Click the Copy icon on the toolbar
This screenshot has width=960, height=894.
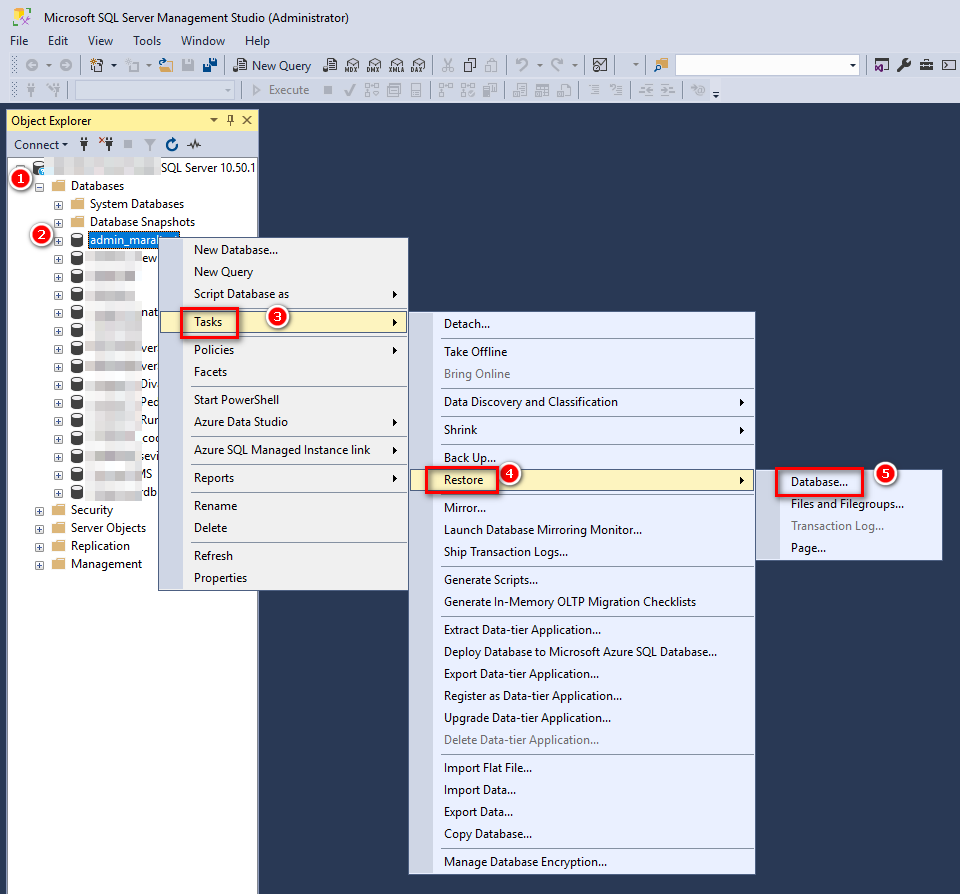(x=470, y=64)
